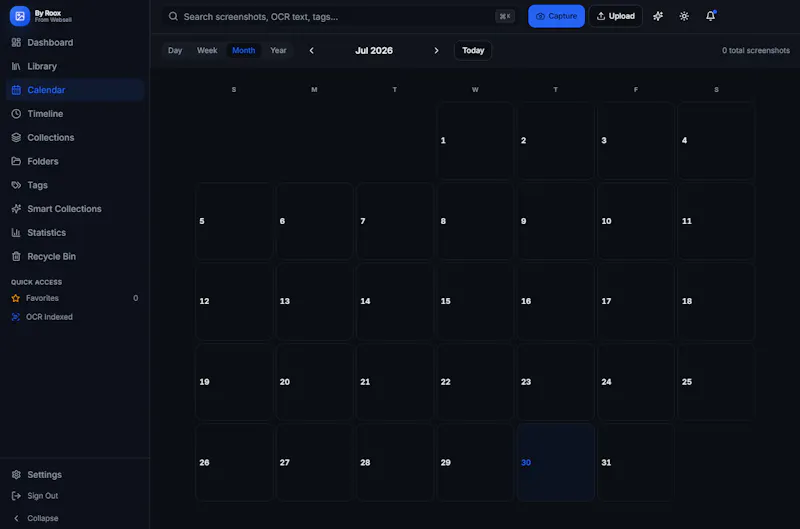Viewport: 800px width, 529px height.
Task: Click the Upload button
Action: [x=615, y=16]
